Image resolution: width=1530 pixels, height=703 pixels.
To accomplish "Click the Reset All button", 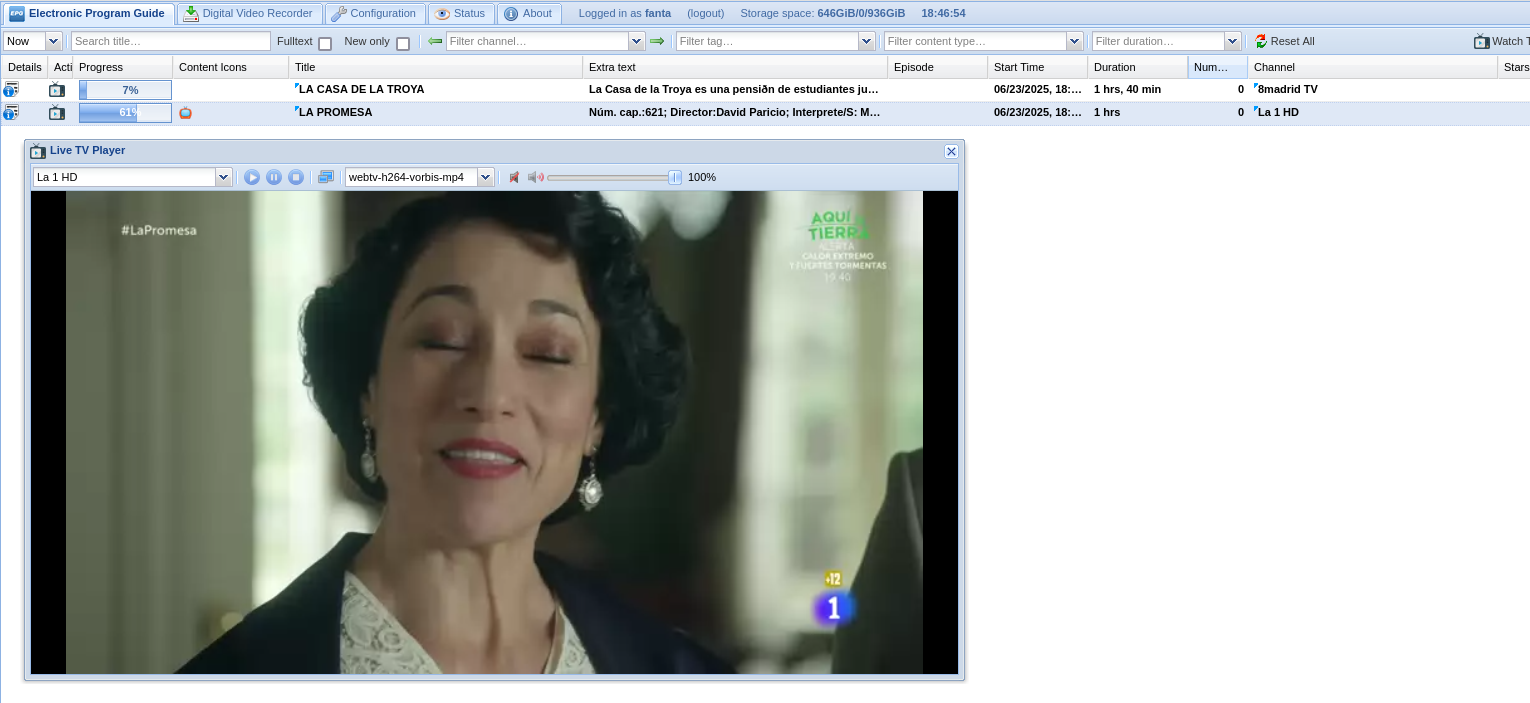I will point(1285,41).
